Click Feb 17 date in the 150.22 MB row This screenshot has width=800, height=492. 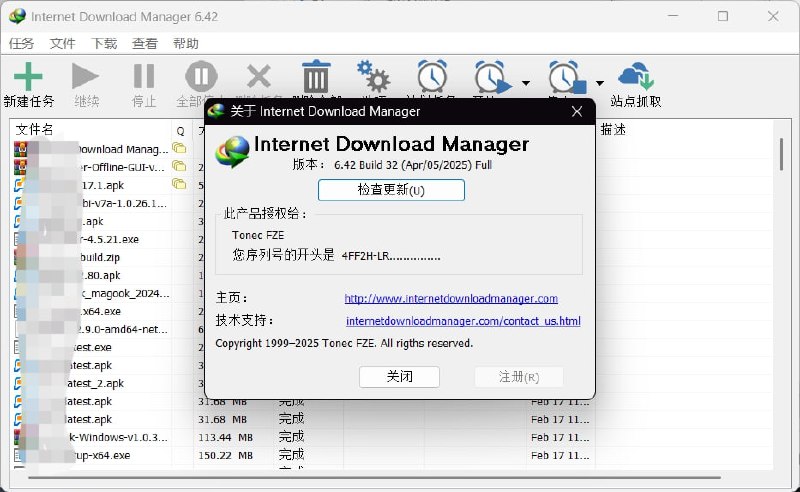(560, 455)
